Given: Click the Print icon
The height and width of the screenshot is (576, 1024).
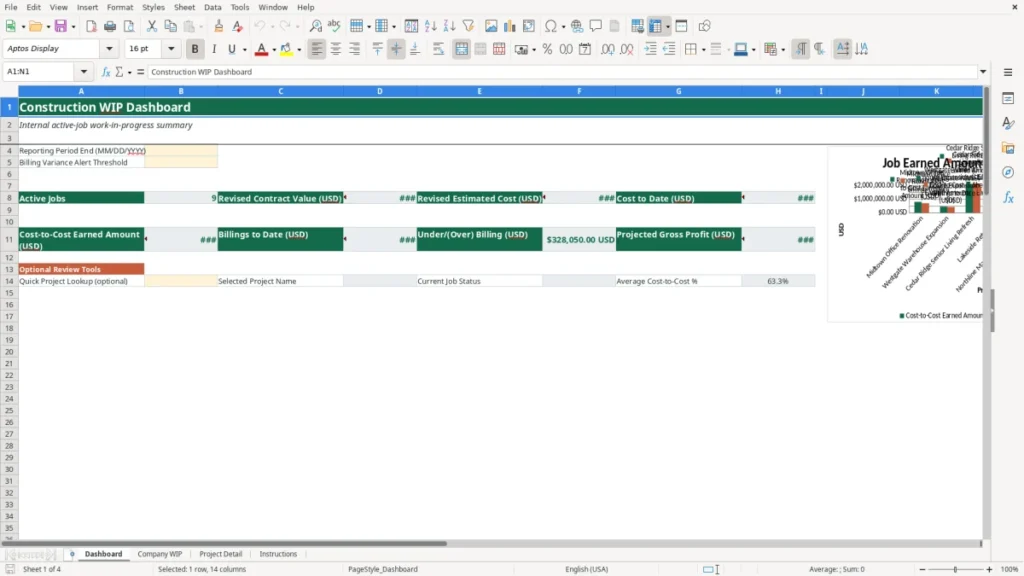Looking at the screenshot, I should click(110, 26).
